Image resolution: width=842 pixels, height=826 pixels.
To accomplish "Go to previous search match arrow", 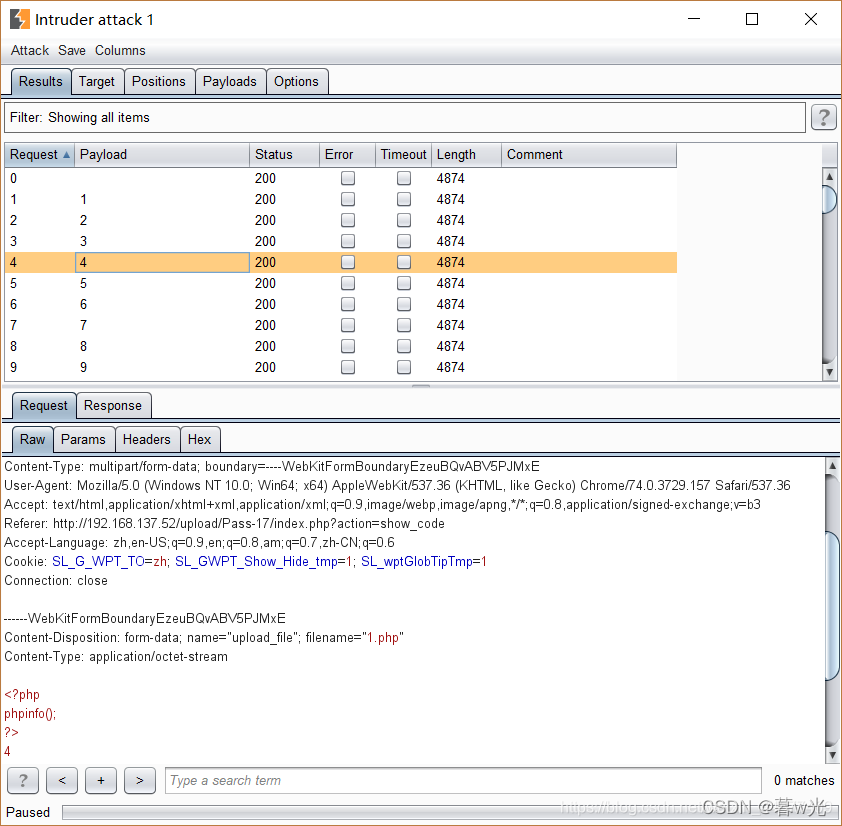I will [62, 780].
